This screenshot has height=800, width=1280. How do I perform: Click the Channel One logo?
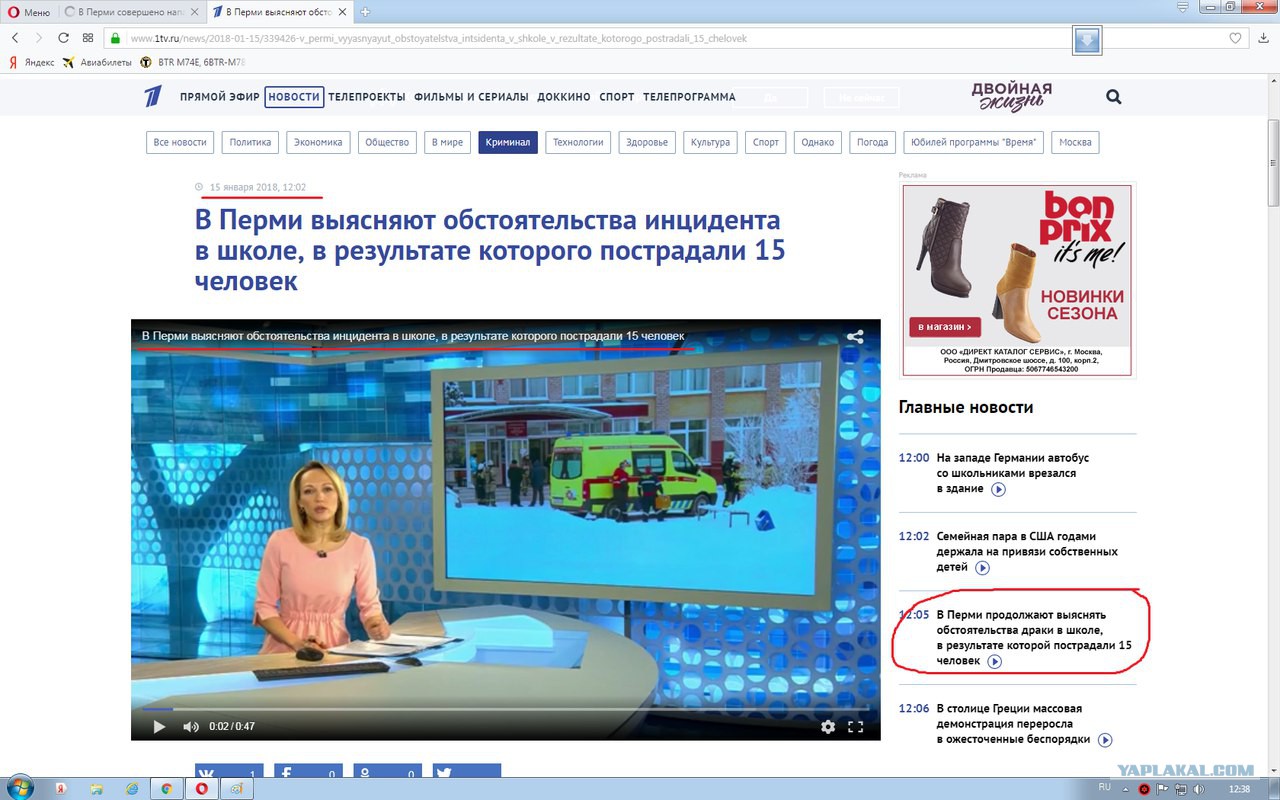click(x=152, y=97)
